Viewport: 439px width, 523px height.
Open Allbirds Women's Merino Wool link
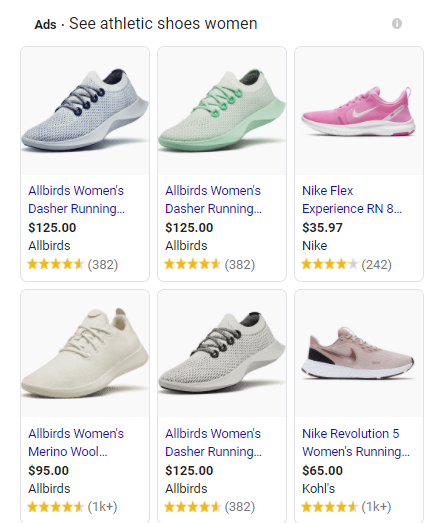click(x=76, y=442)
